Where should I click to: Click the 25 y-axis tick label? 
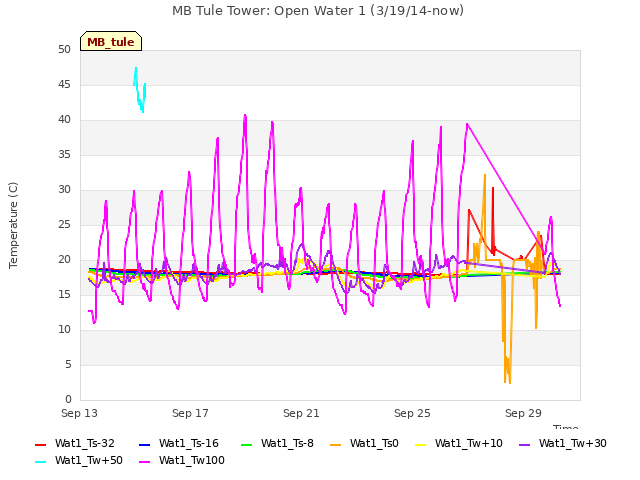[64, 225]
